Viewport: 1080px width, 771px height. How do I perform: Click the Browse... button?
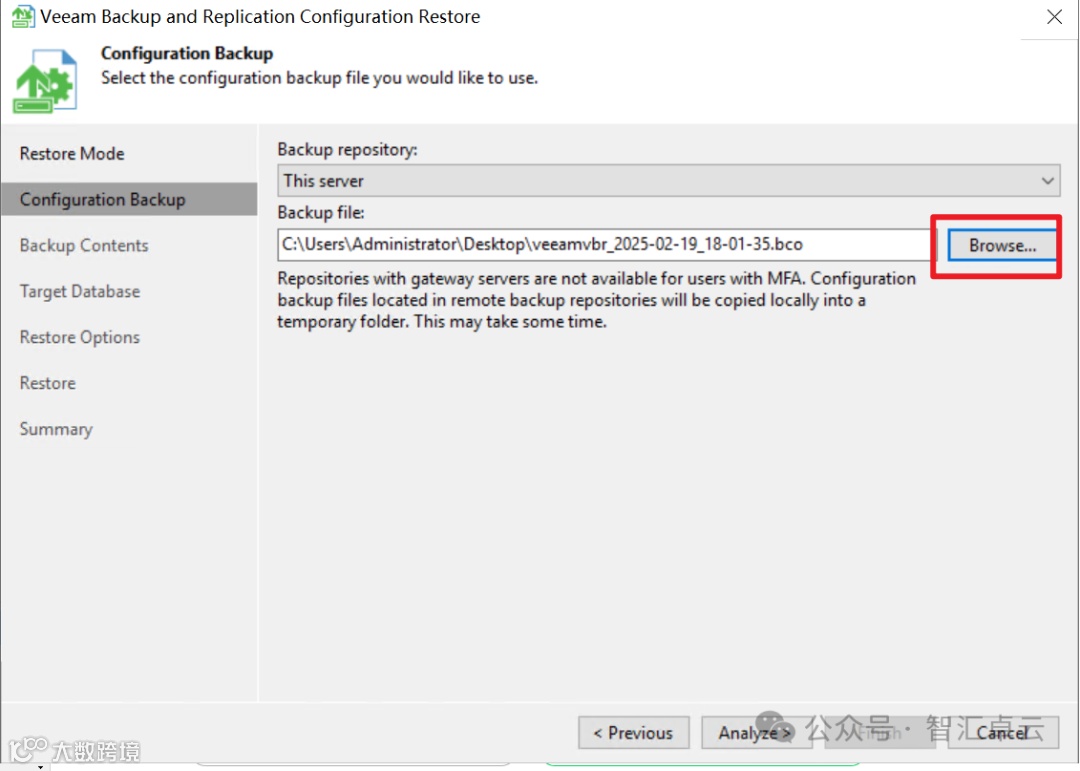[1001, 245]
